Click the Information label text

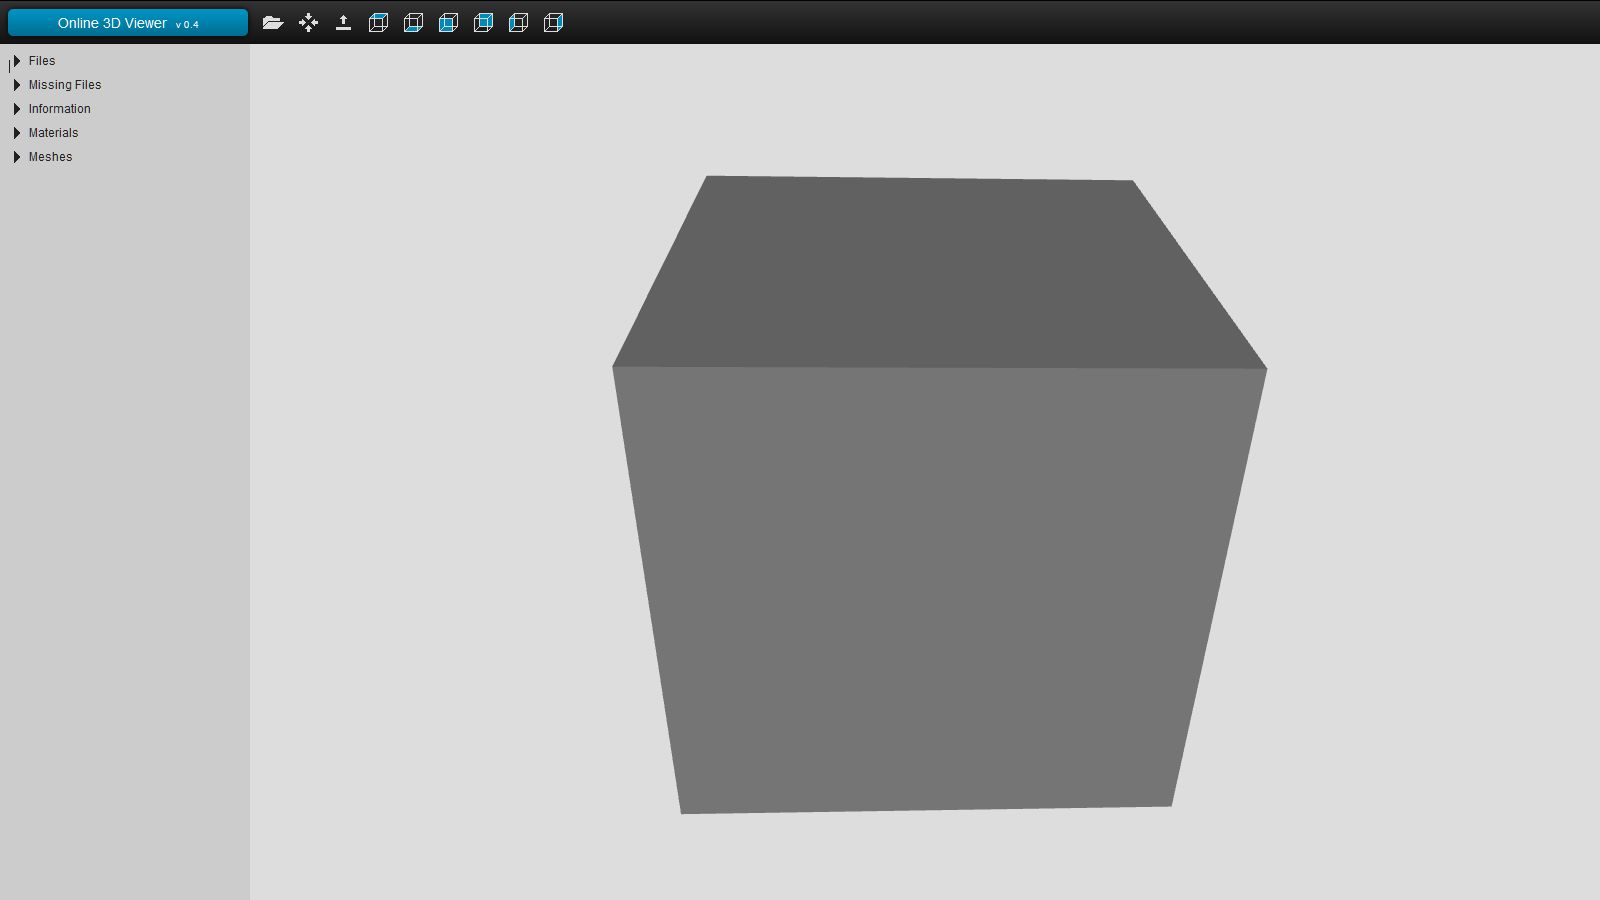[x=59, y=109]
